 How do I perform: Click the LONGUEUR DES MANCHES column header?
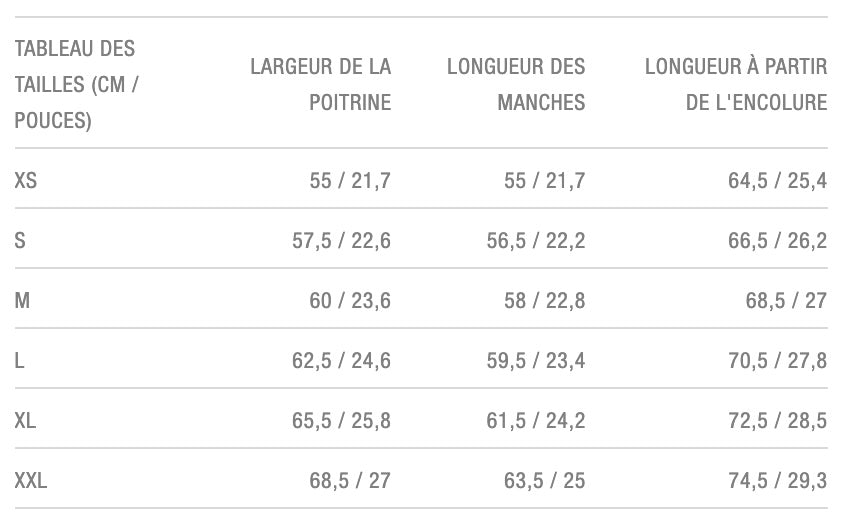click(x=516, y=85)
